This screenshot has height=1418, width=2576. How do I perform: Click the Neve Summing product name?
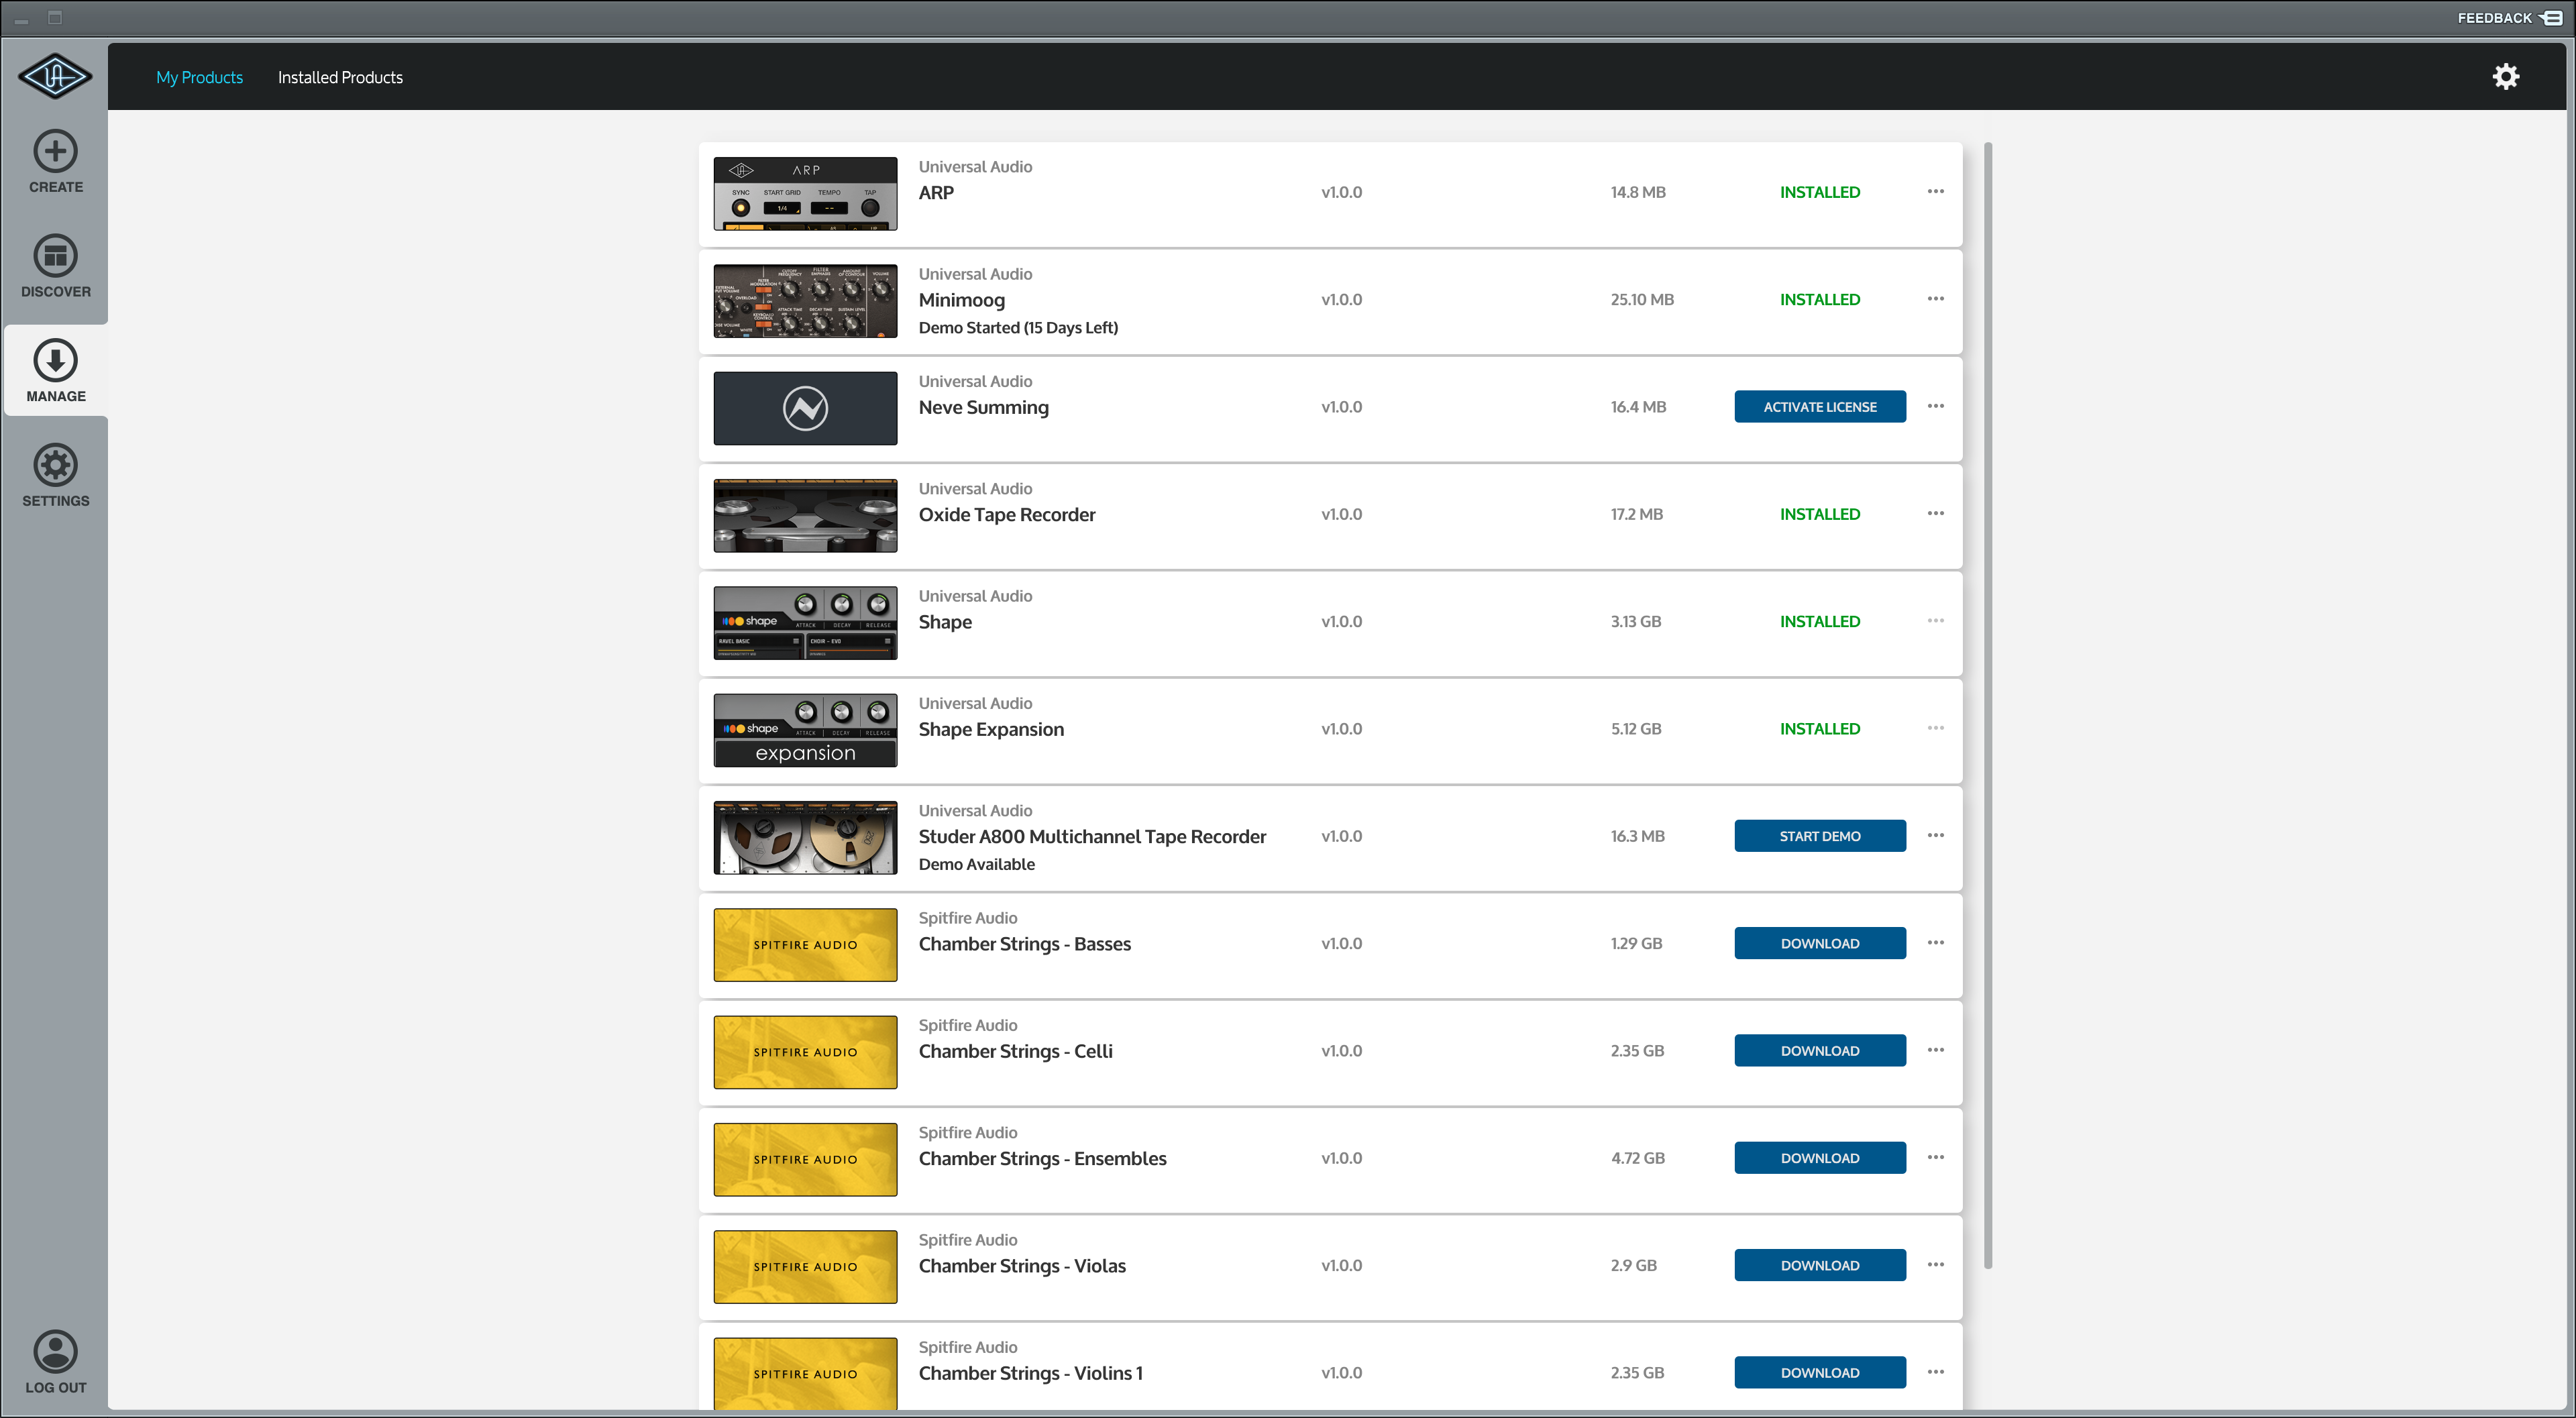click(x=983, y=407)
